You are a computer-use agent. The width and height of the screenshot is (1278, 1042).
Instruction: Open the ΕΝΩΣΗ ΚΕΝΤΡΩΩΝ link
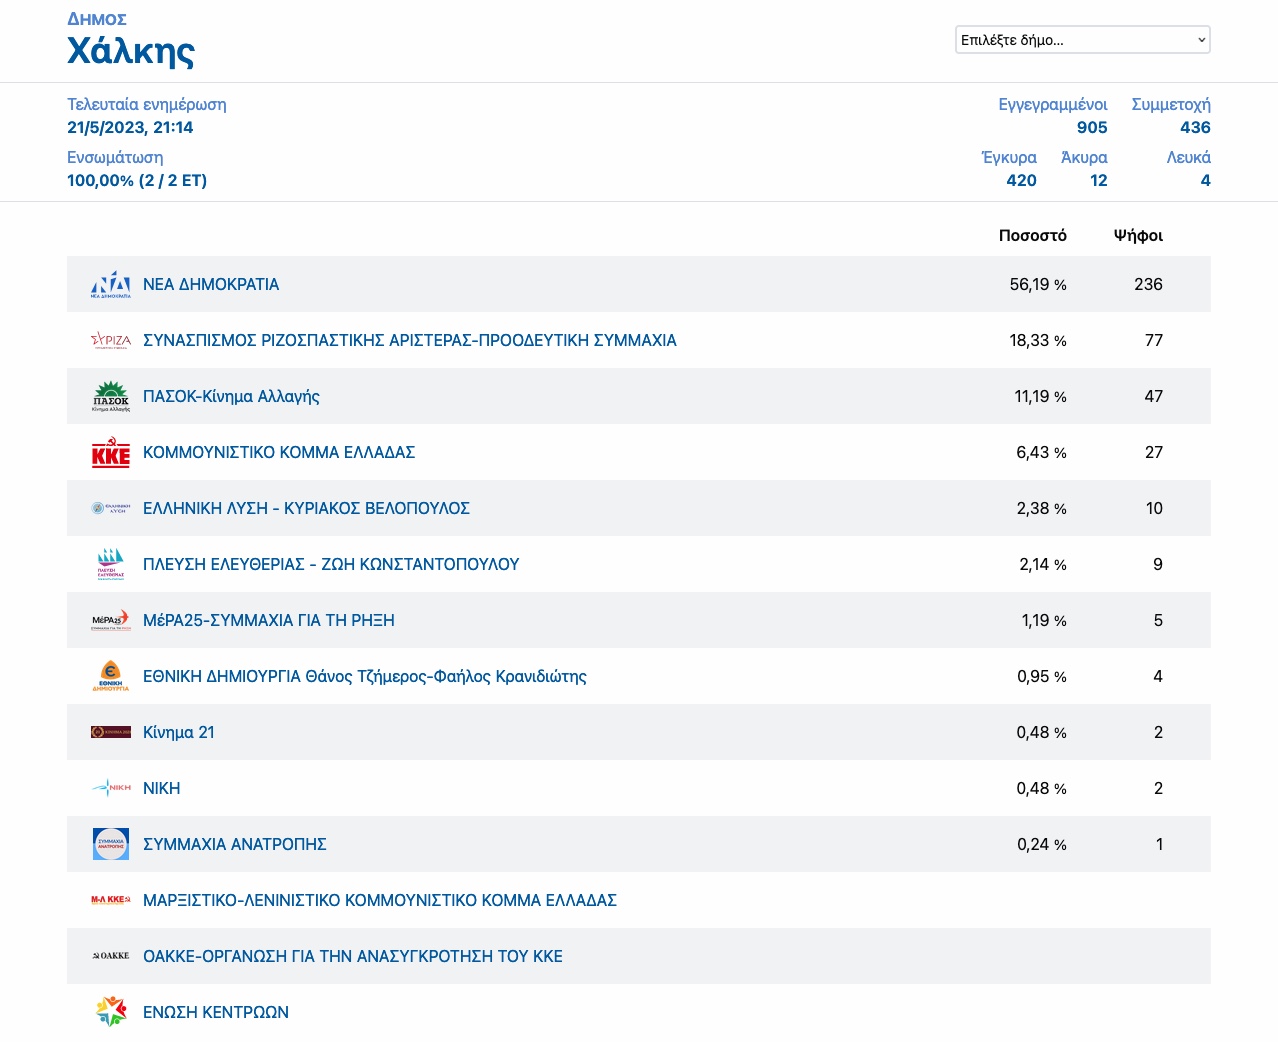coord(216,1012)
